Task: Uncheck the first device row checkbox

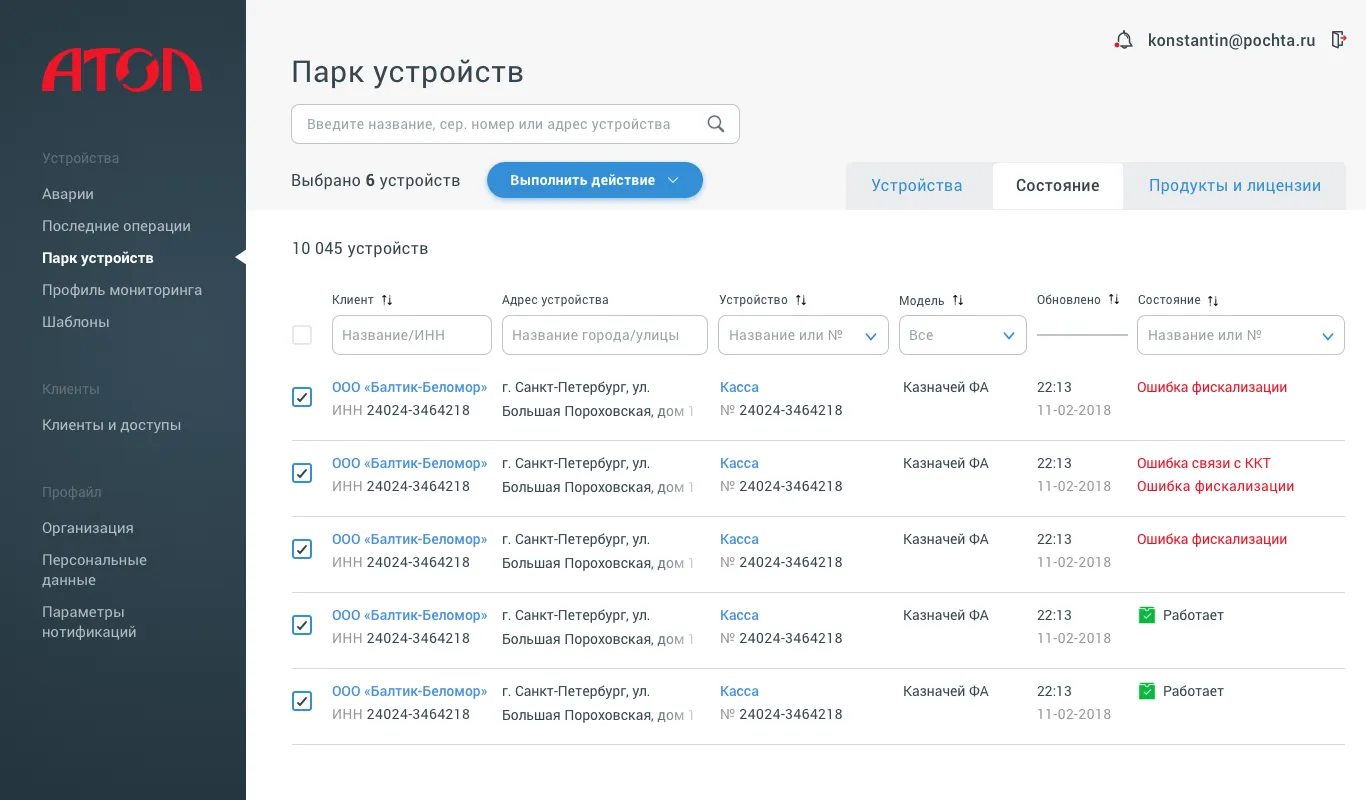Action: click(x=302, y=397)
